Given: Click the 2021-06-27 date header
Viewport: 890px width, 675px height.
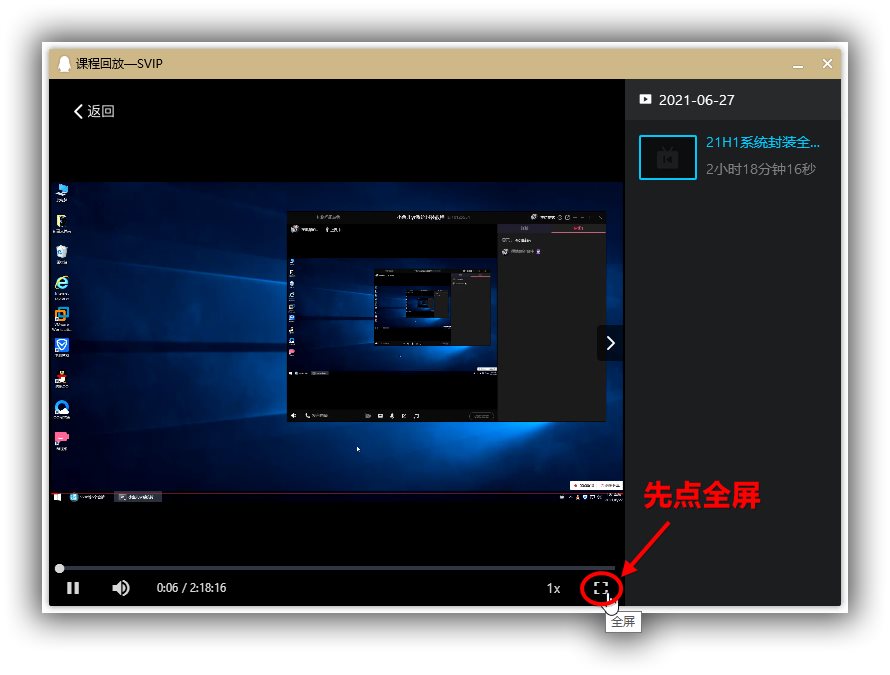Looking at the screenshot, I should [x=696, y=100].
